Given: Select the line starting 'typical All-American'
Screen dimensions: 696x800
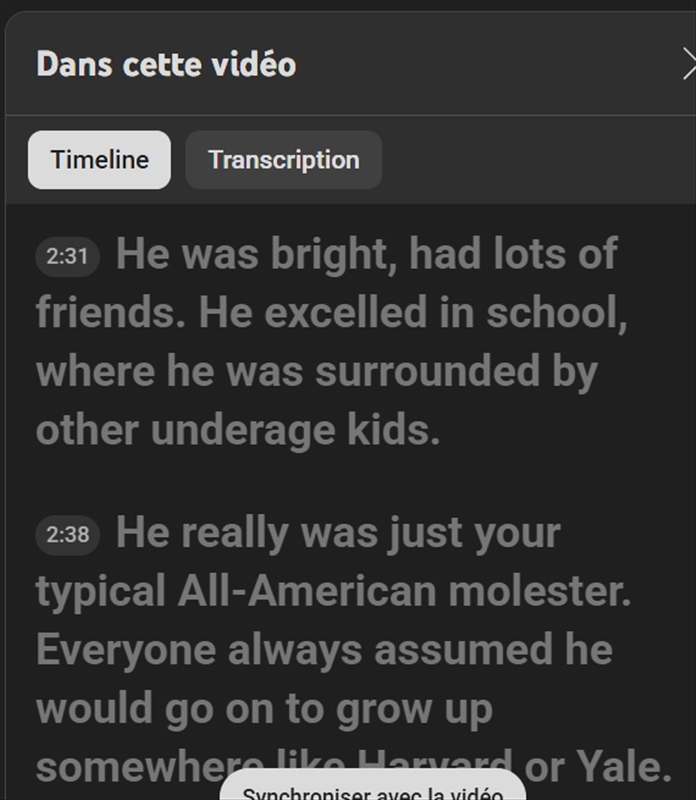Looking at the screenshot, I should [333, 591].
